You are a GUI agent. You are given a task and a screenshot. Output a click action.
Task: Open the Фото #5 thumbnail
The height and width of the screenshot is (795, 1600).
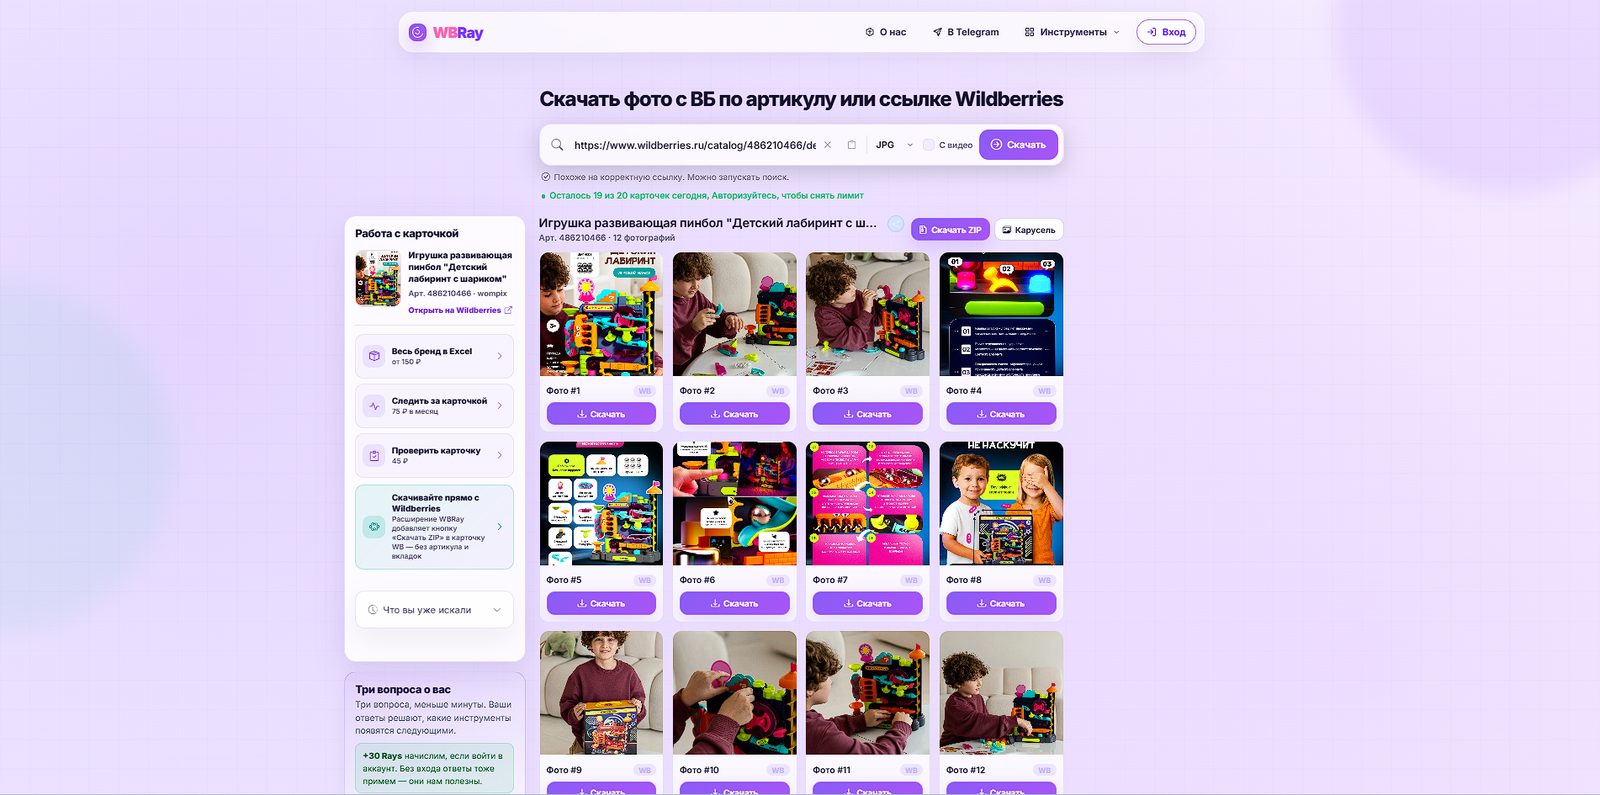click(x=601, y=503)
